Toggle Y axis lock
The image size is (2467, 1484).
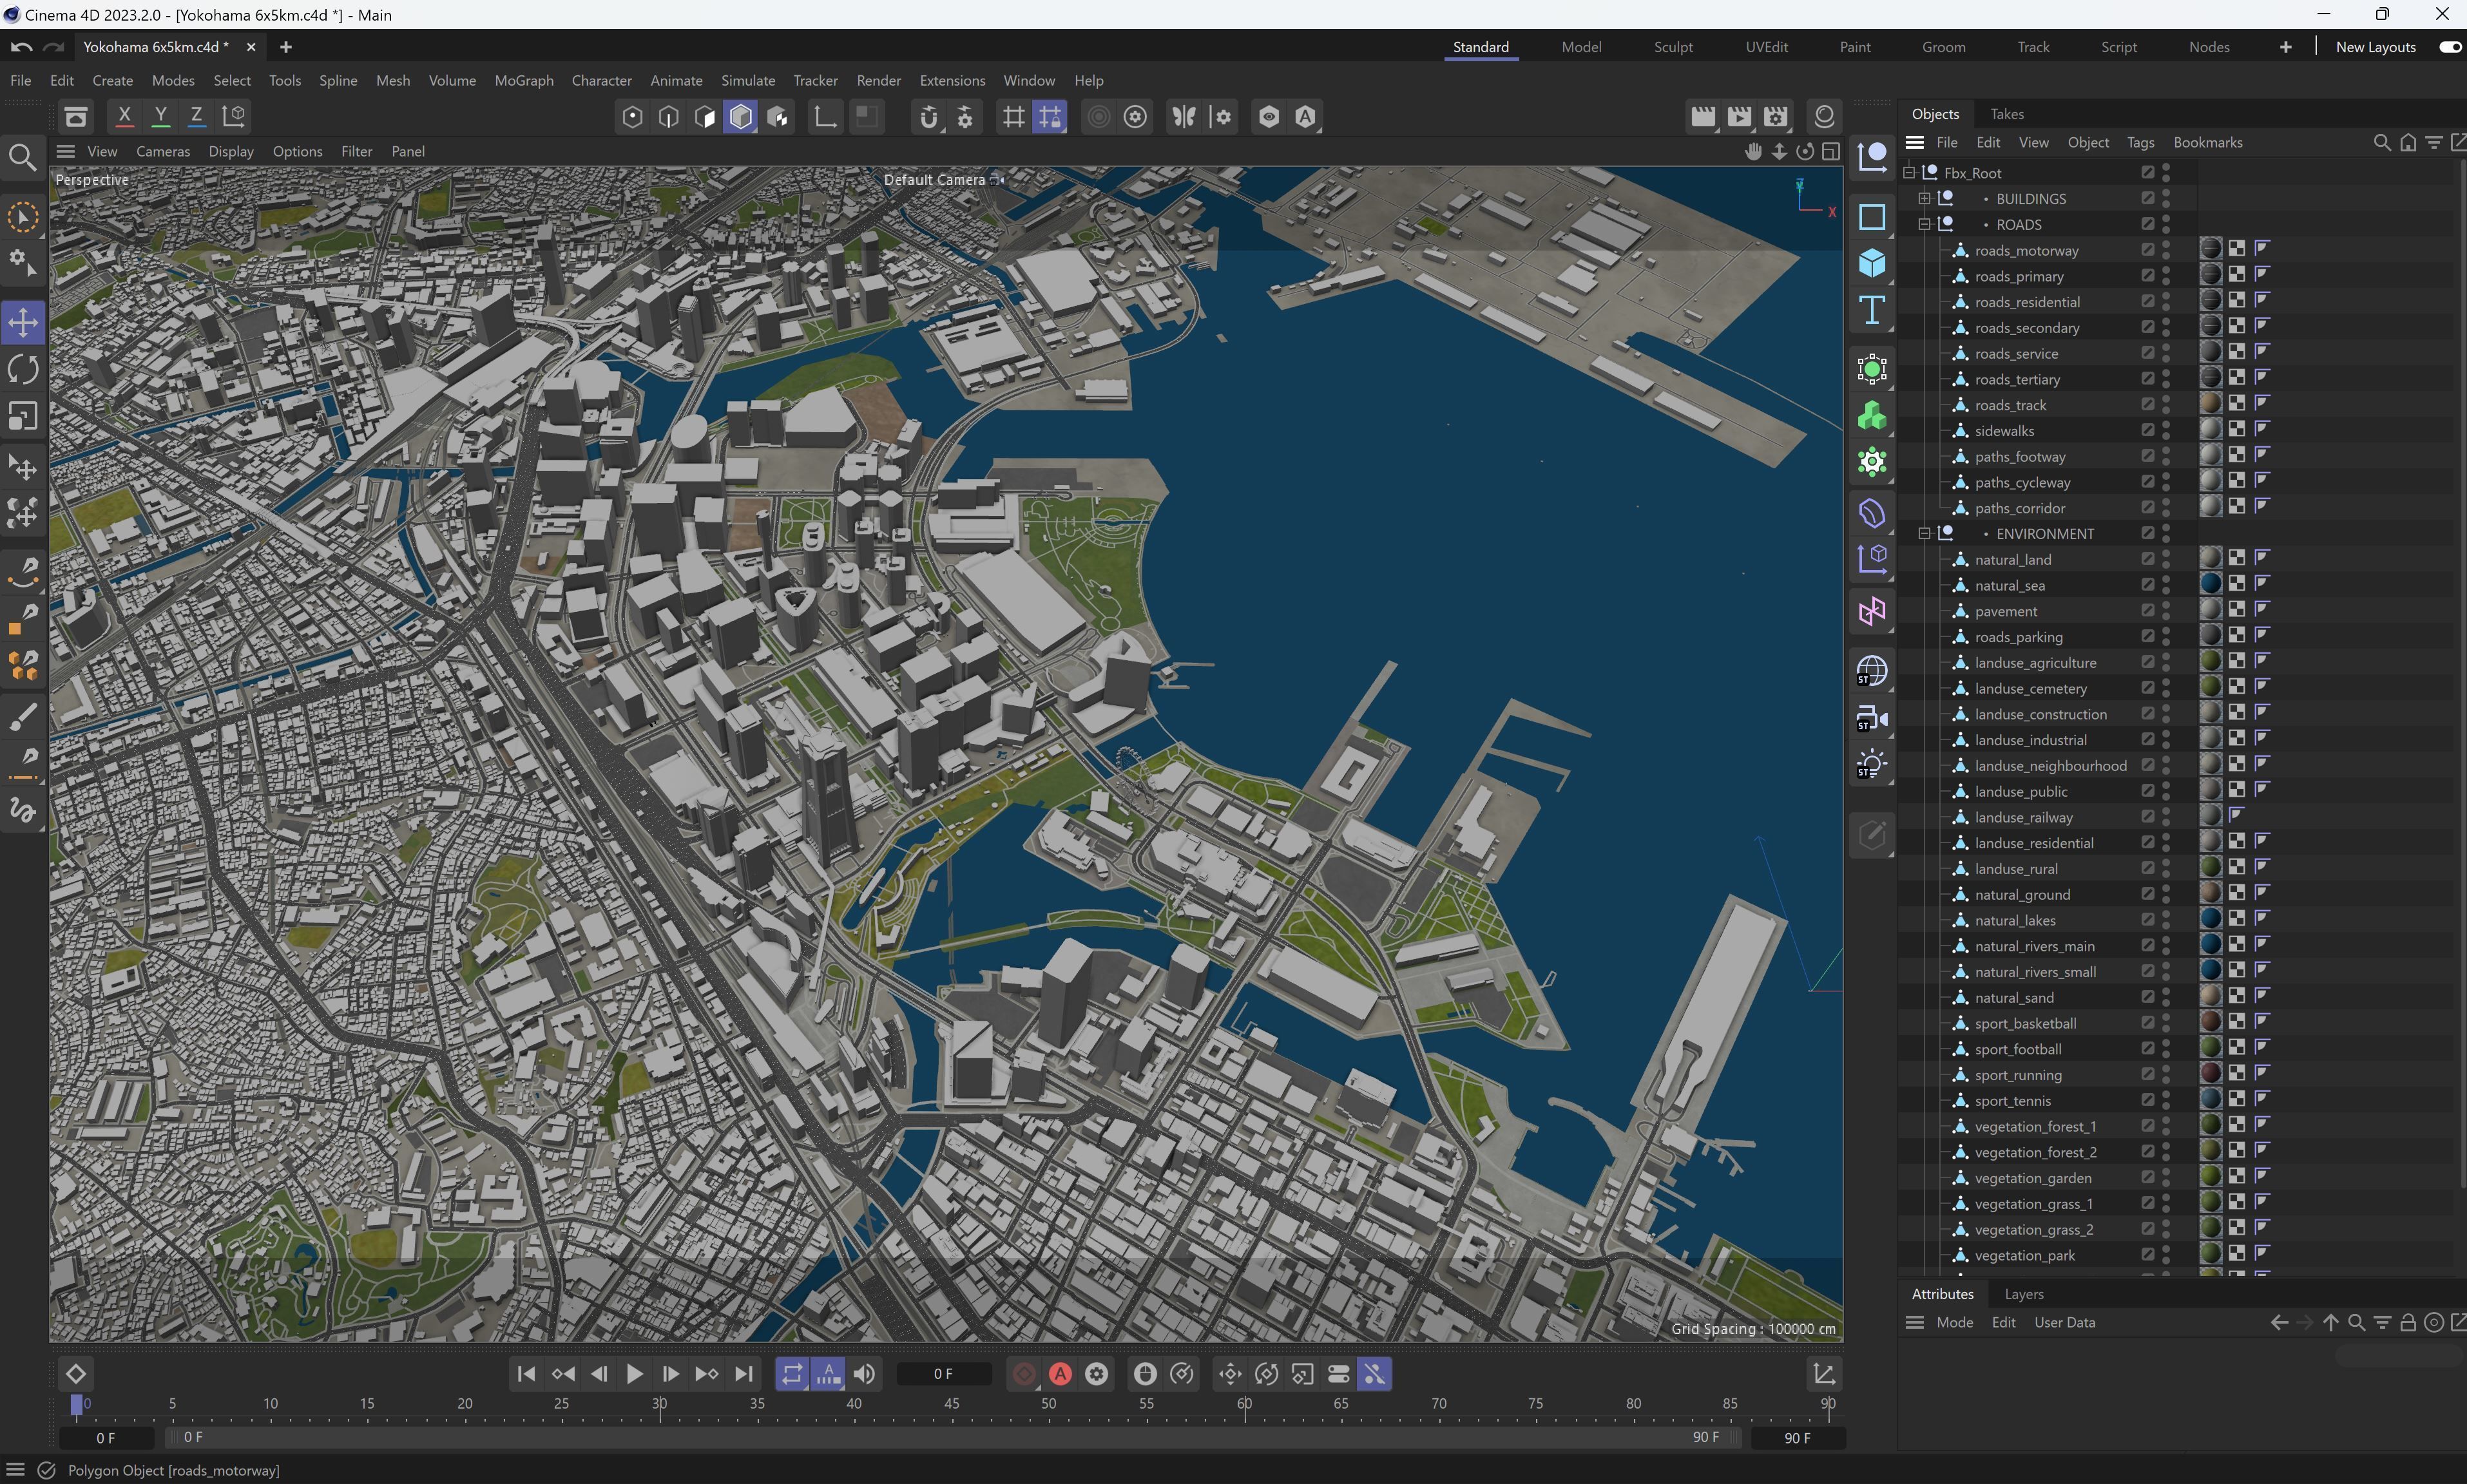tap(160, 116)
